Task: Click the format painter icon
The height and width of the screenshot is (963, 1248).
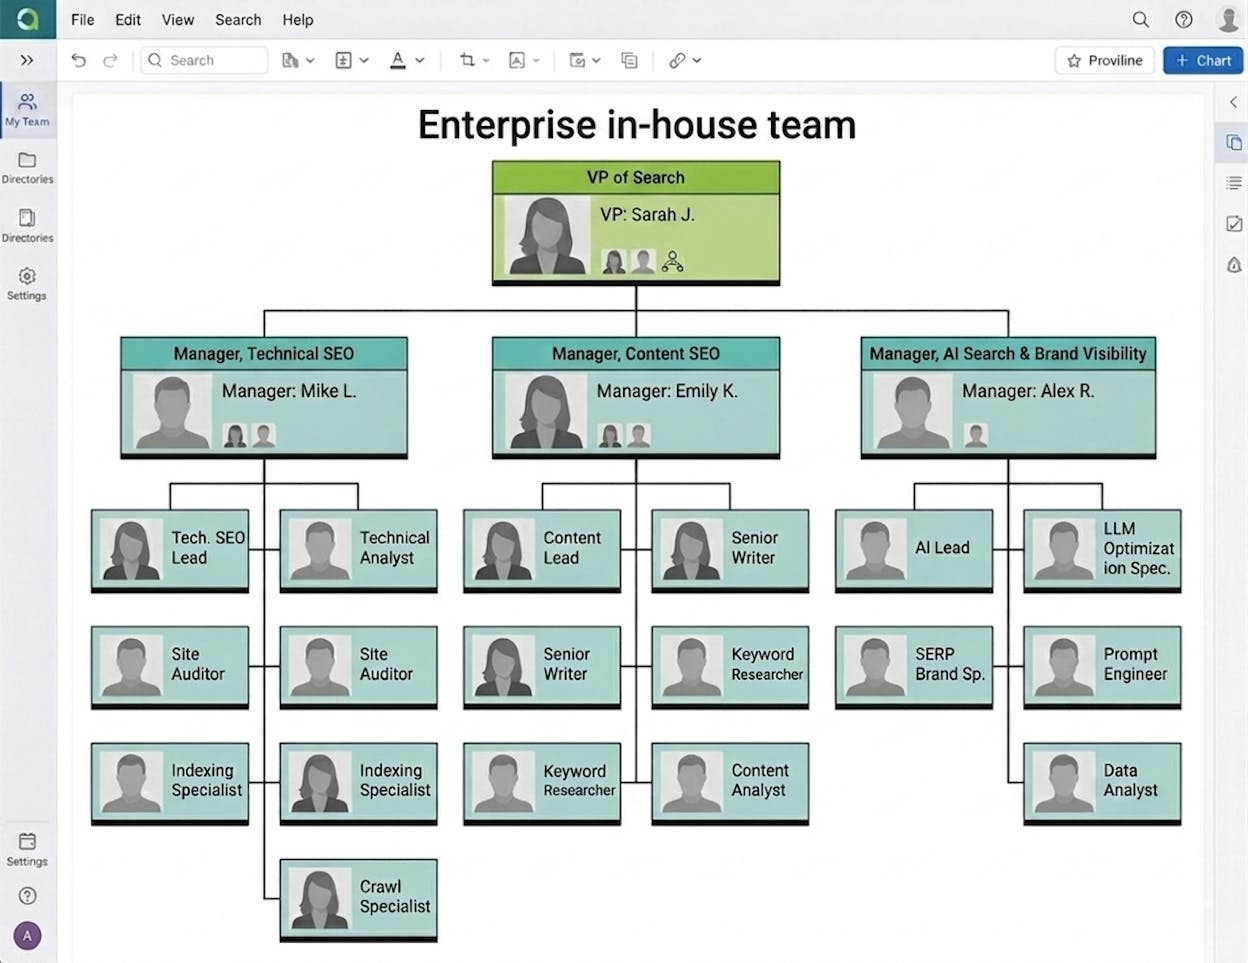Action: point(290,60)
